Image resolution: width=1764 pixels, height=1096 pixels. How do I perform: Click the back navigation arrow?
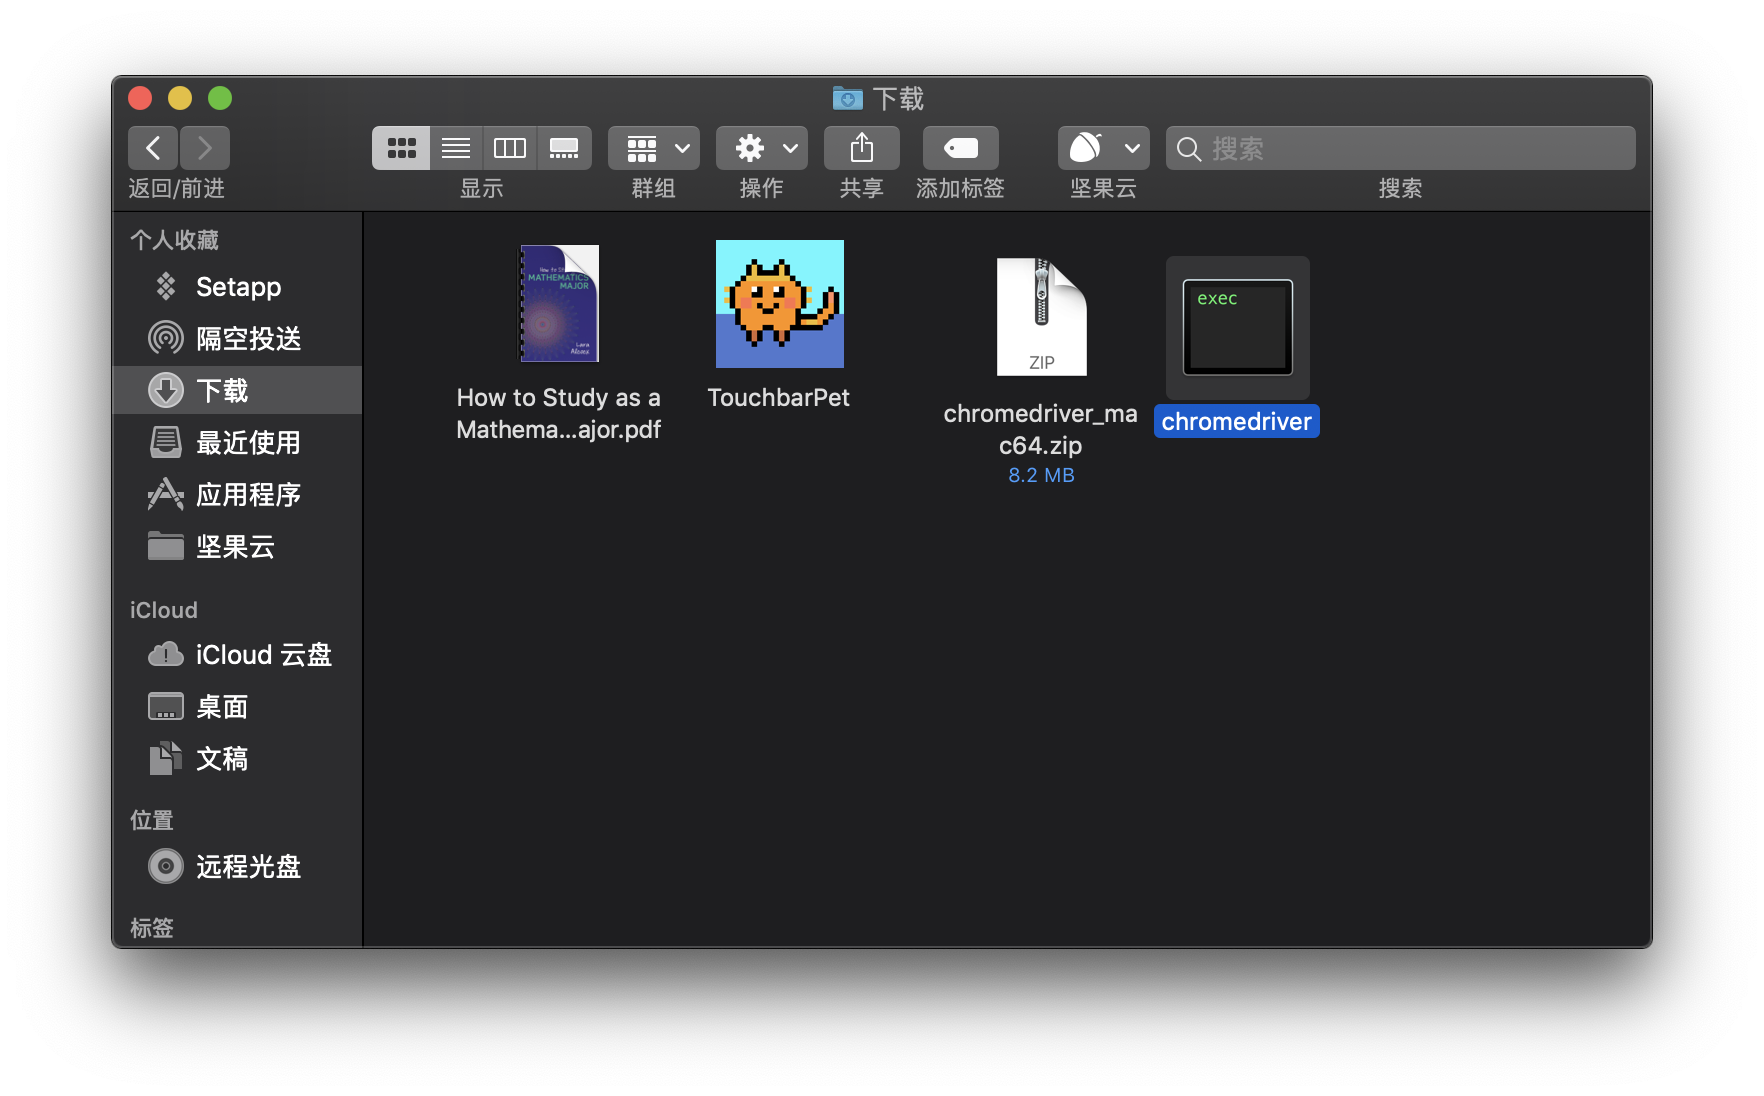tap(152, 147)
